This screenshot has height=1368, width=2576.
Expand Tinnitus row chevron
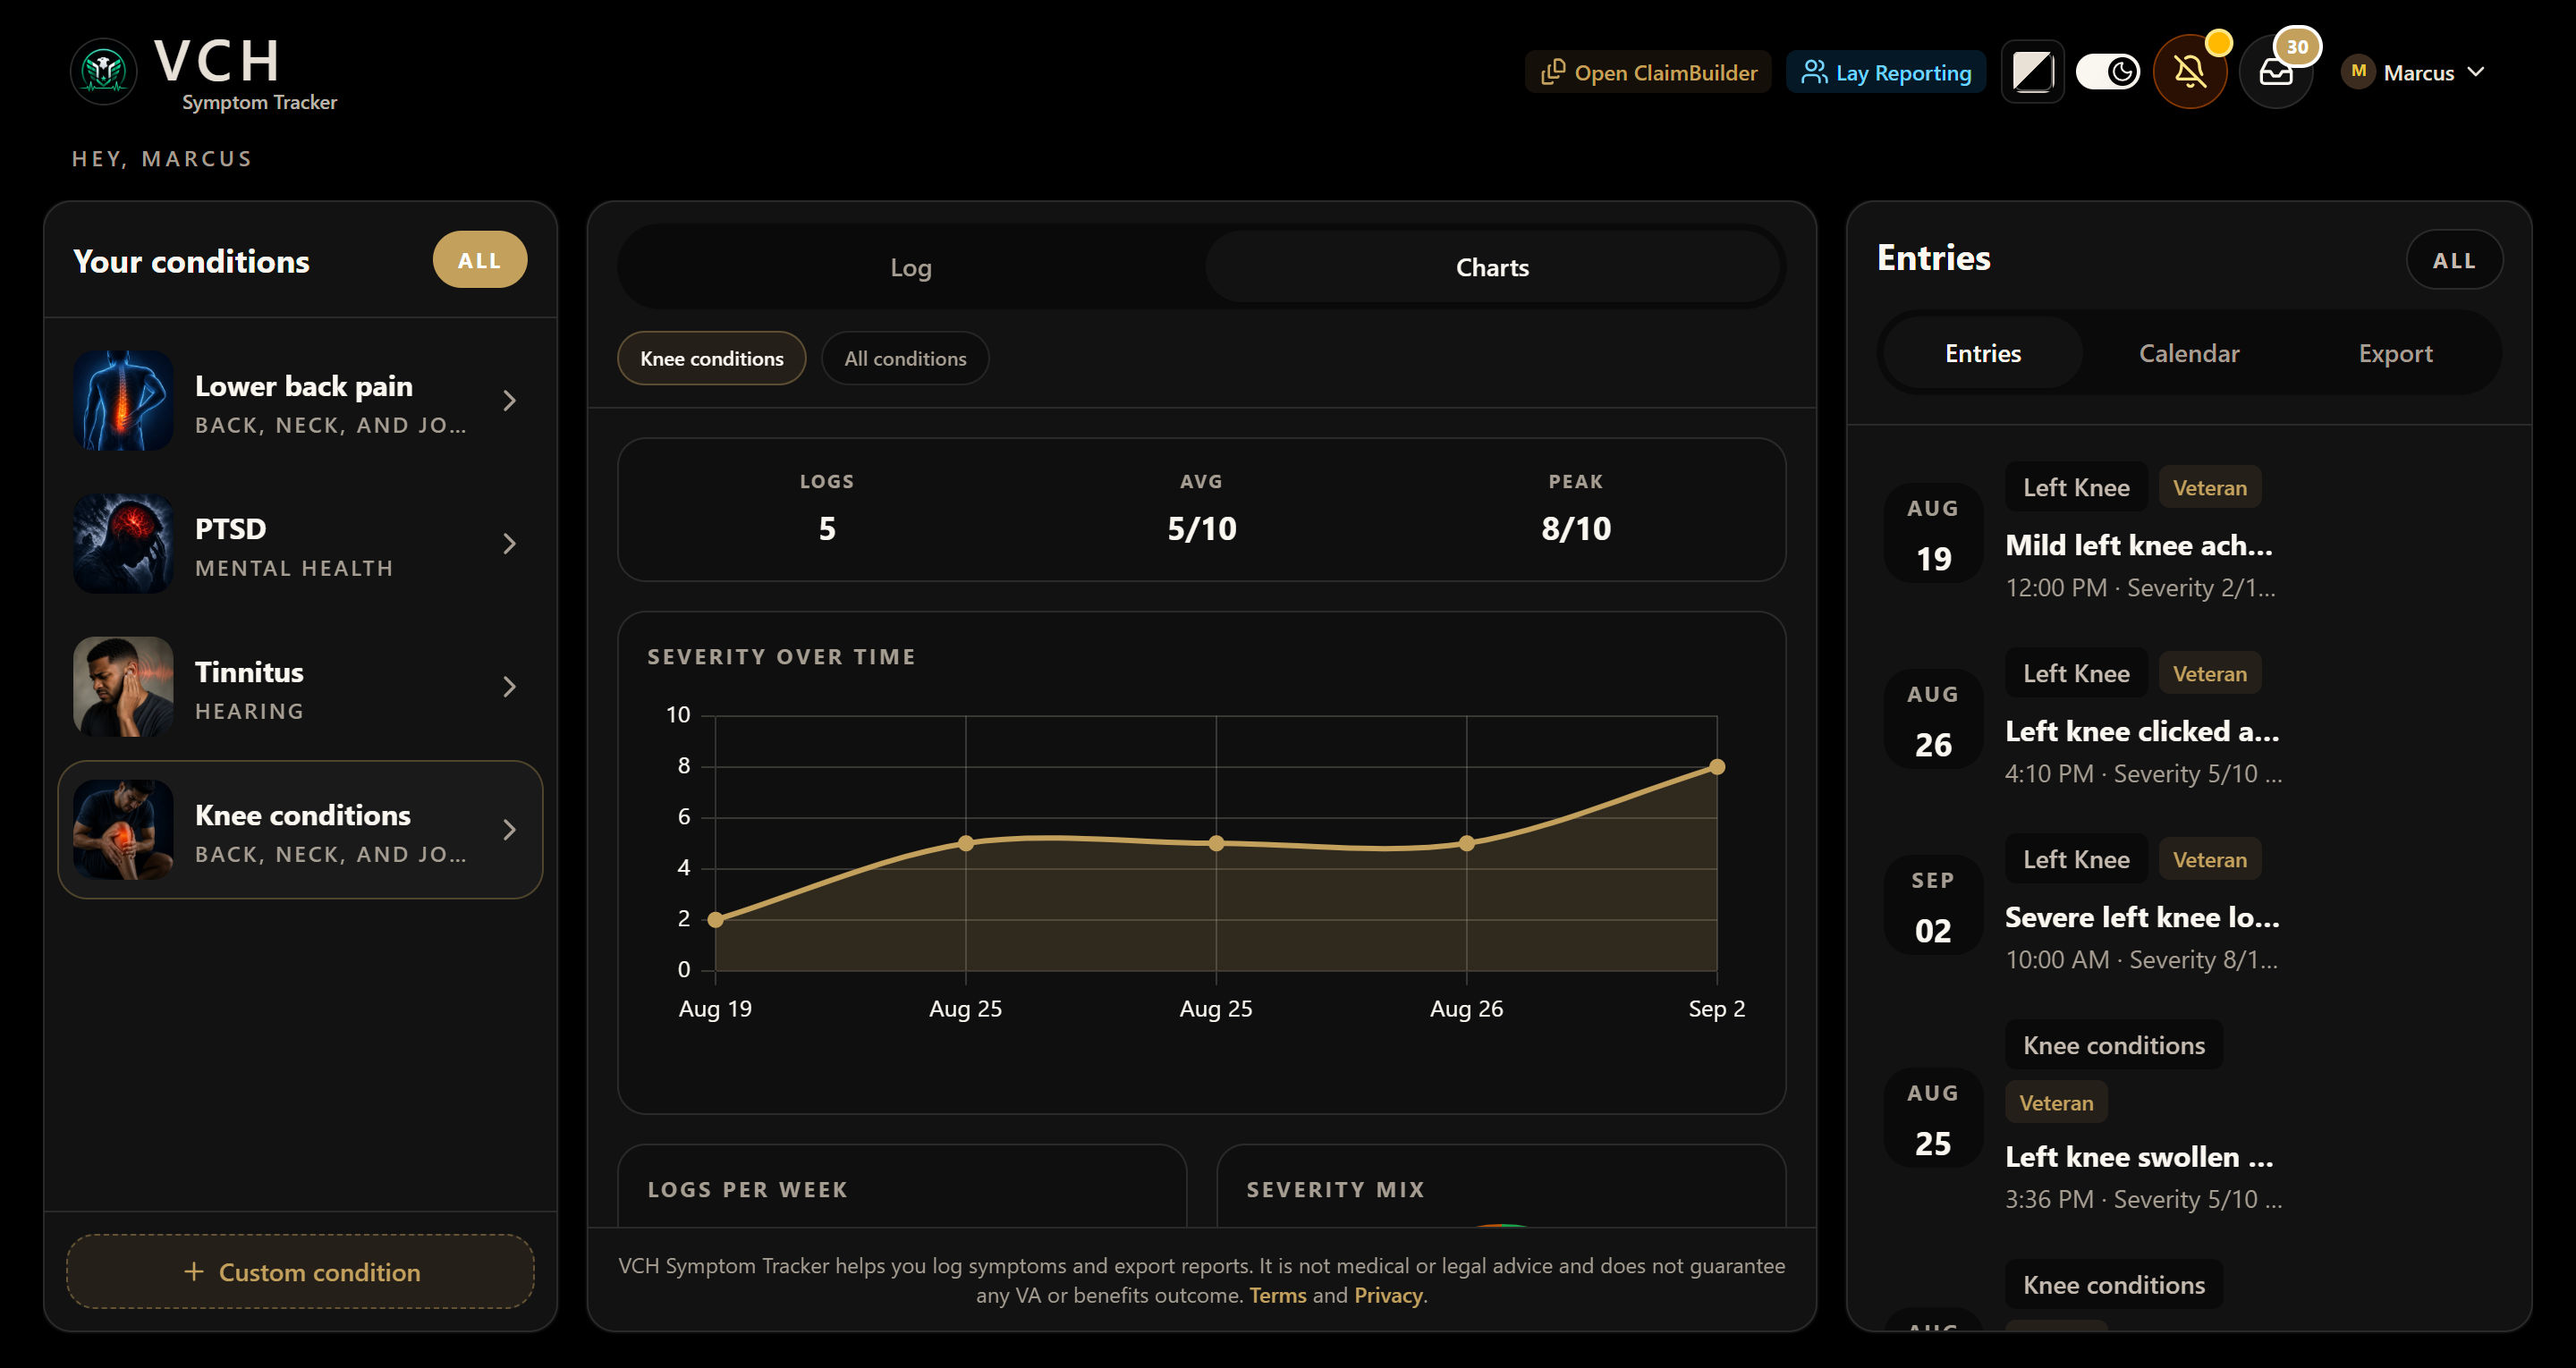click(x=509, y=687)
